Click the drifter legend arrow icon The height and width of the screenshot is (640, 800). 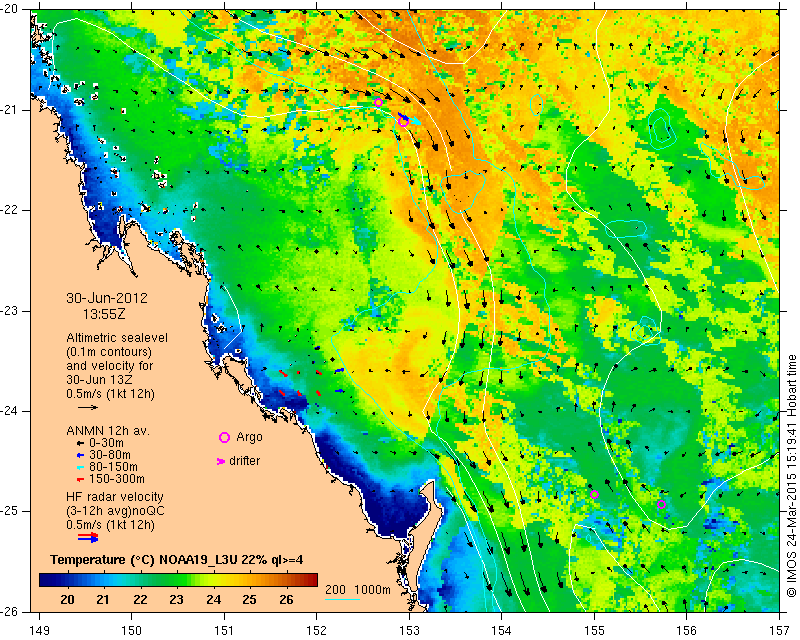pos(221,461)
